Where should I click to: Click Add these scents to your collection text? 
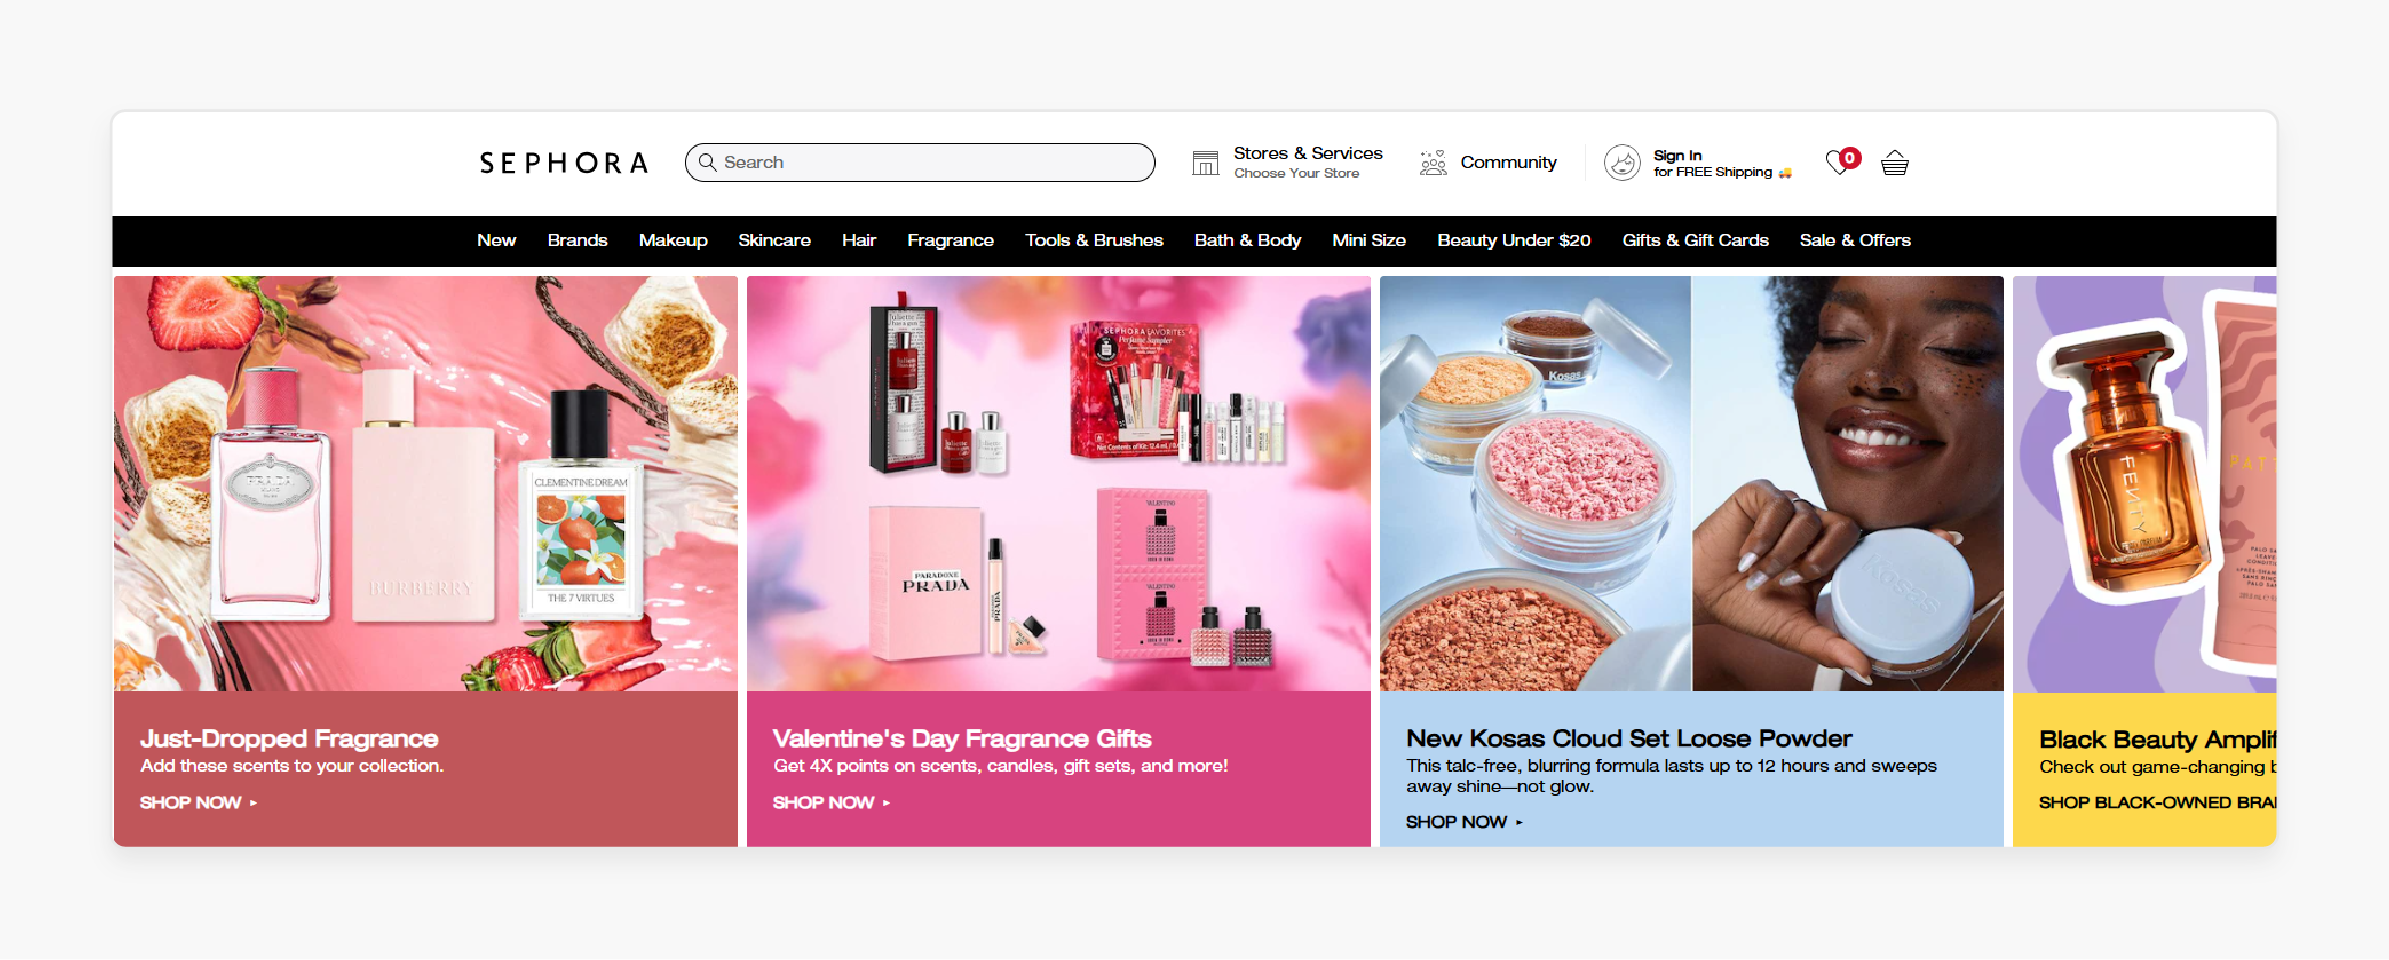point(292,766)
